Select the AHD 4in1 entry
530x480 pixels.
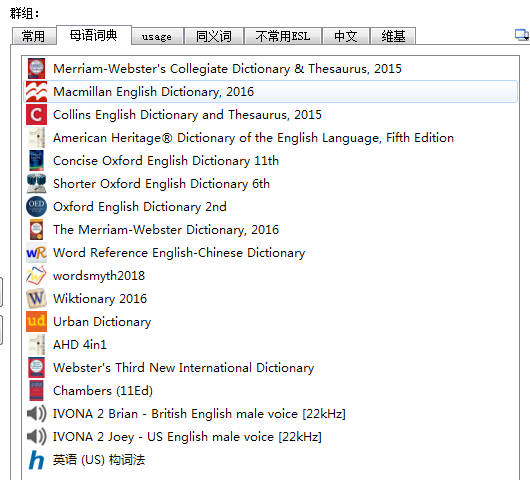pyautogui.click(x=271, y=344)
